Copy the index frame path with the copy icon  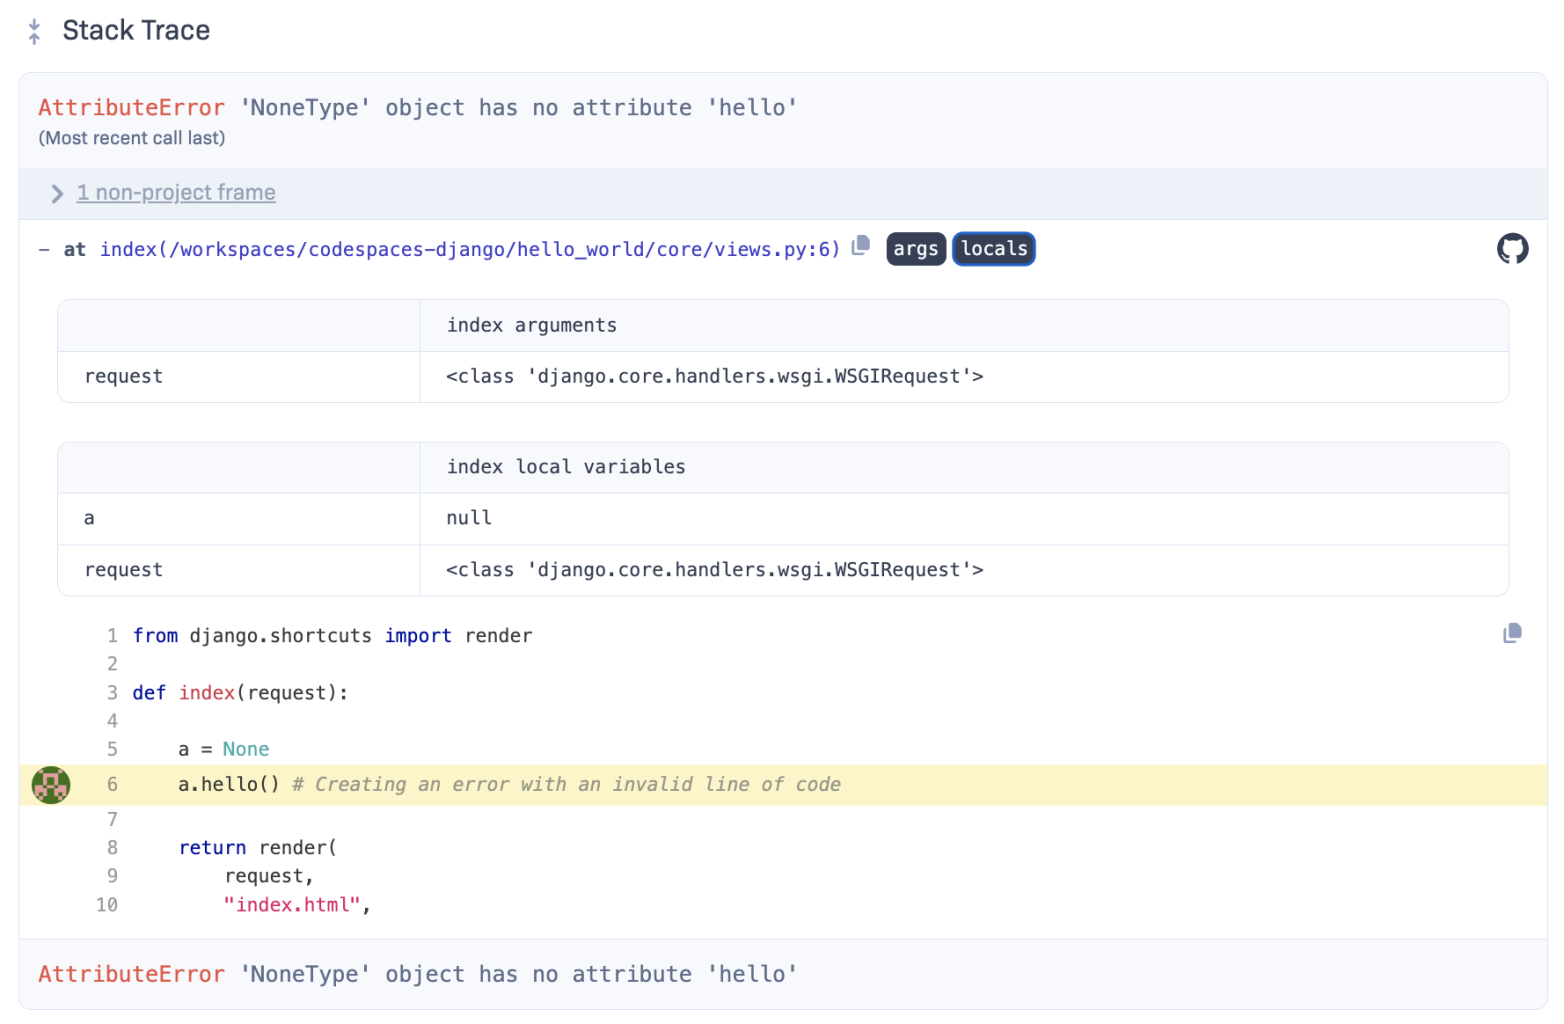[861, 246]
